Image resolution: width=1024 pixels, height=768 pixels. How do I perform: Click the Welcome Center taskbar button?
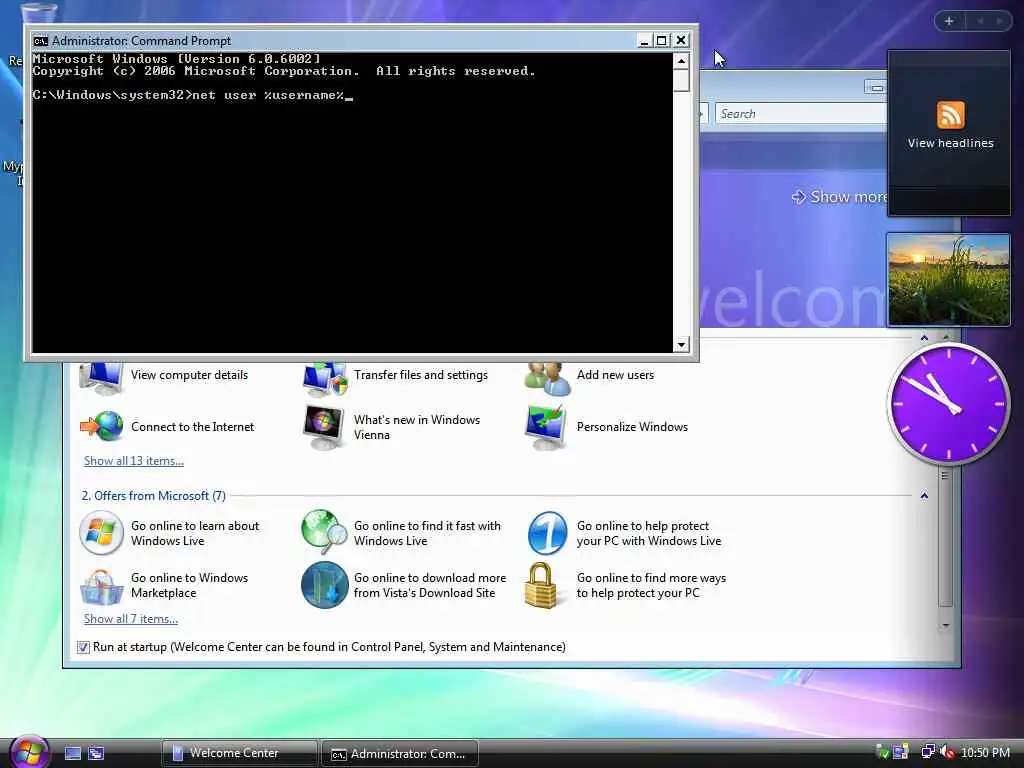coord(239,753)
